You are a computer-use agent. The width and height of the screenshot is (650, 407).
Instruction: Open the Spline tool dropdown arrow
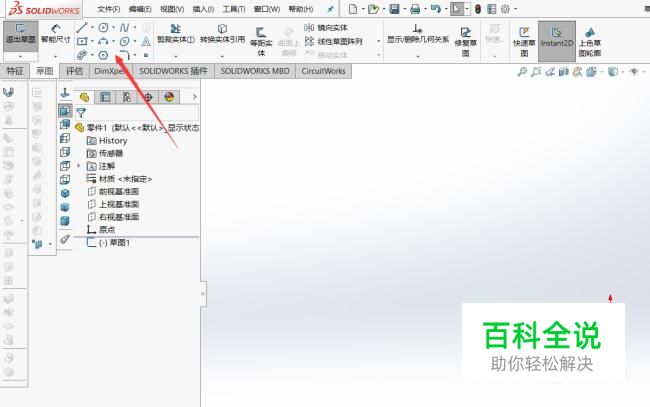pos(135,28)
